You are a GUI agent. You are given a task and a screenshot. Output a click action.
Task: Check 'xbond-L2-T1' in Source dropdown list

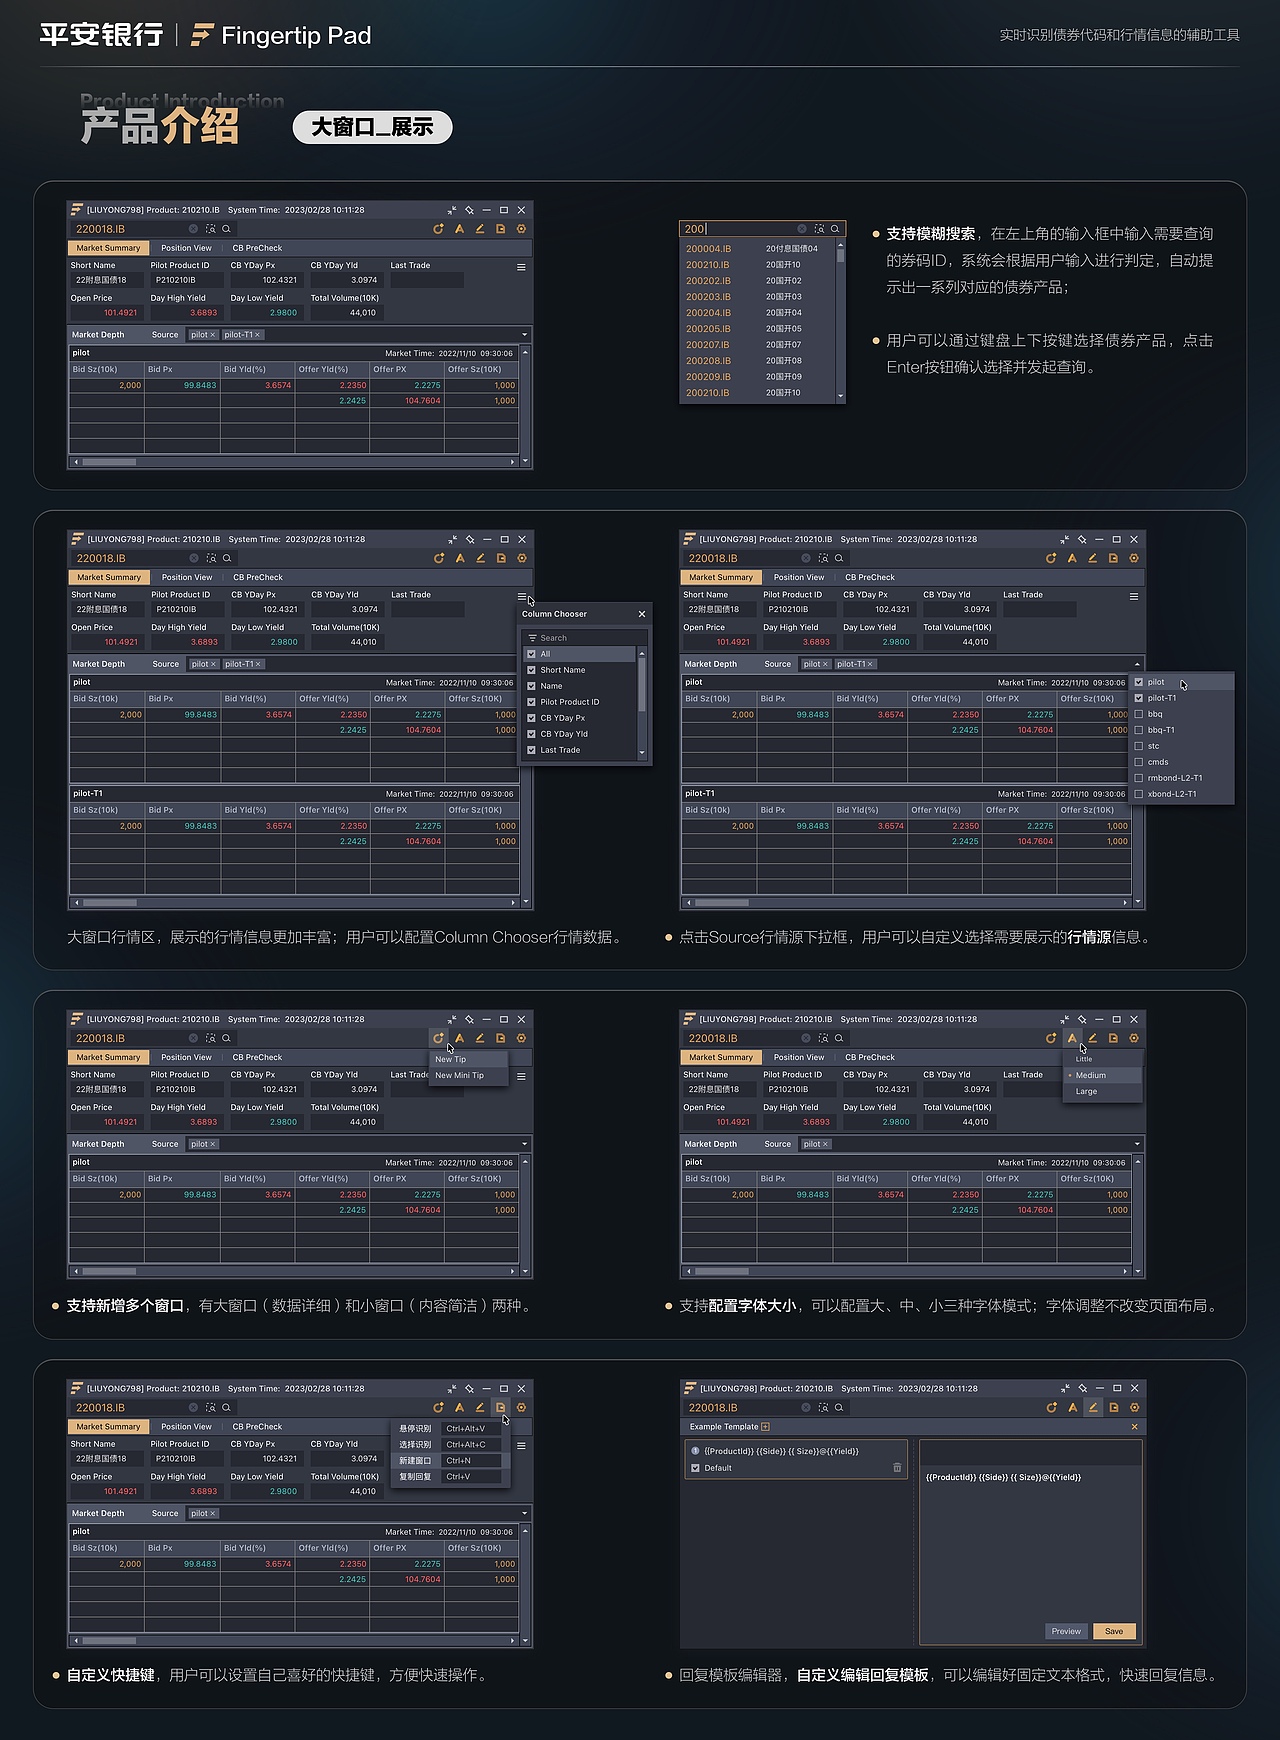pyautogui.click(x=1139, y=794)
